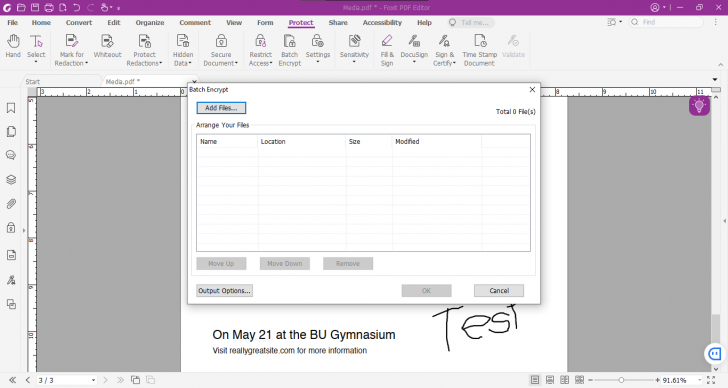This screenshot has height=388, width=728.
Task: Switch to continuous facing view
Action: point(579,380)
